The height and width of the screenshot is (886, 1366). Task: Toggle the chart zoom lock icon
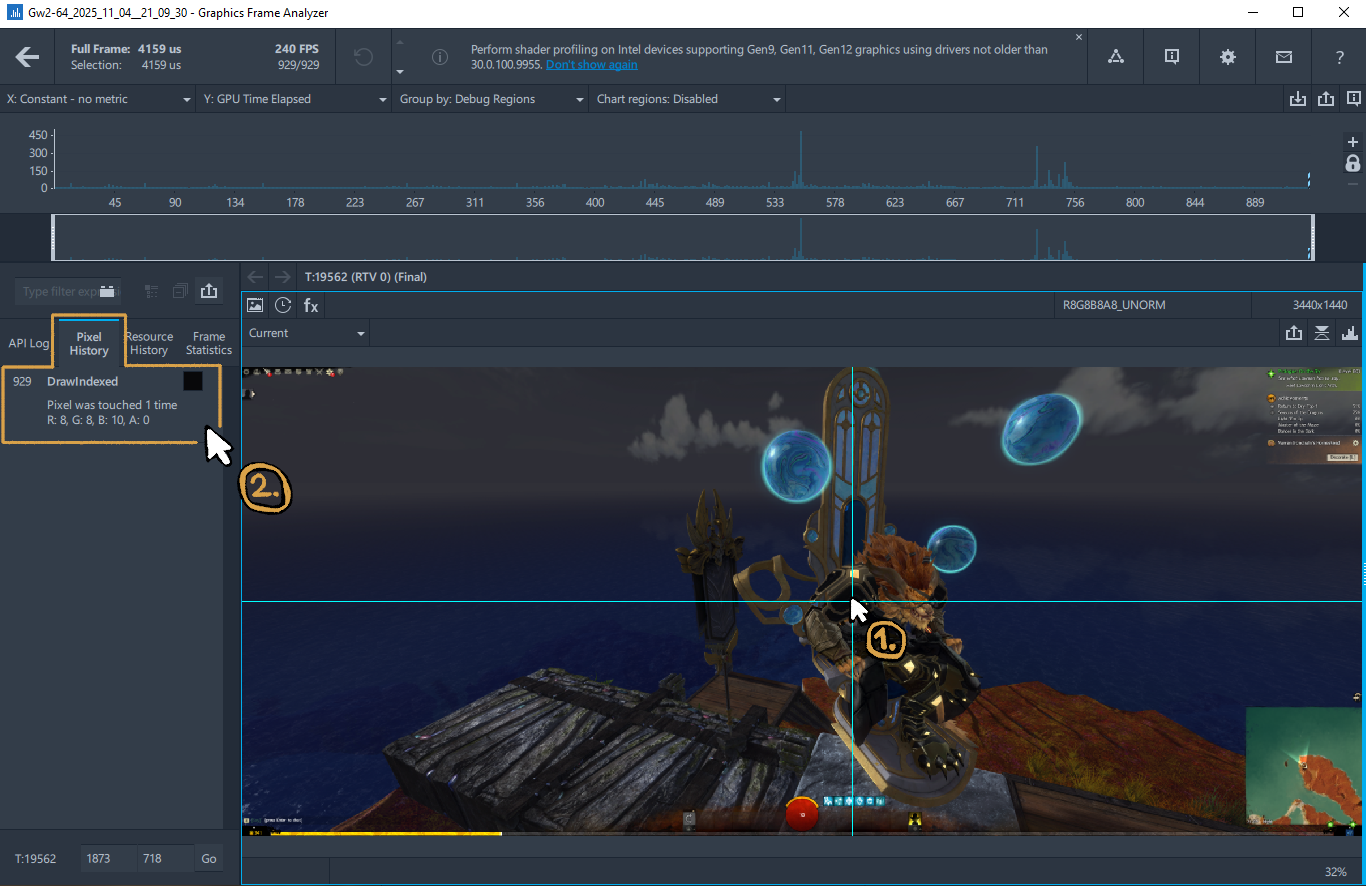point(1353,163)
